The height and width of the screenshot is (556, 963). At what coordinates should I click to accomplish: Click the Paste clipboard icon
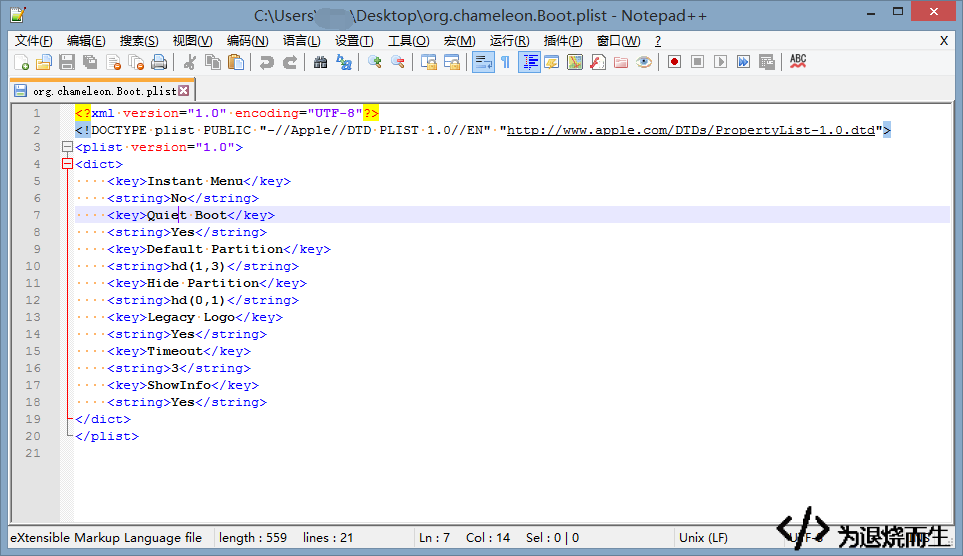pos(236,62)
